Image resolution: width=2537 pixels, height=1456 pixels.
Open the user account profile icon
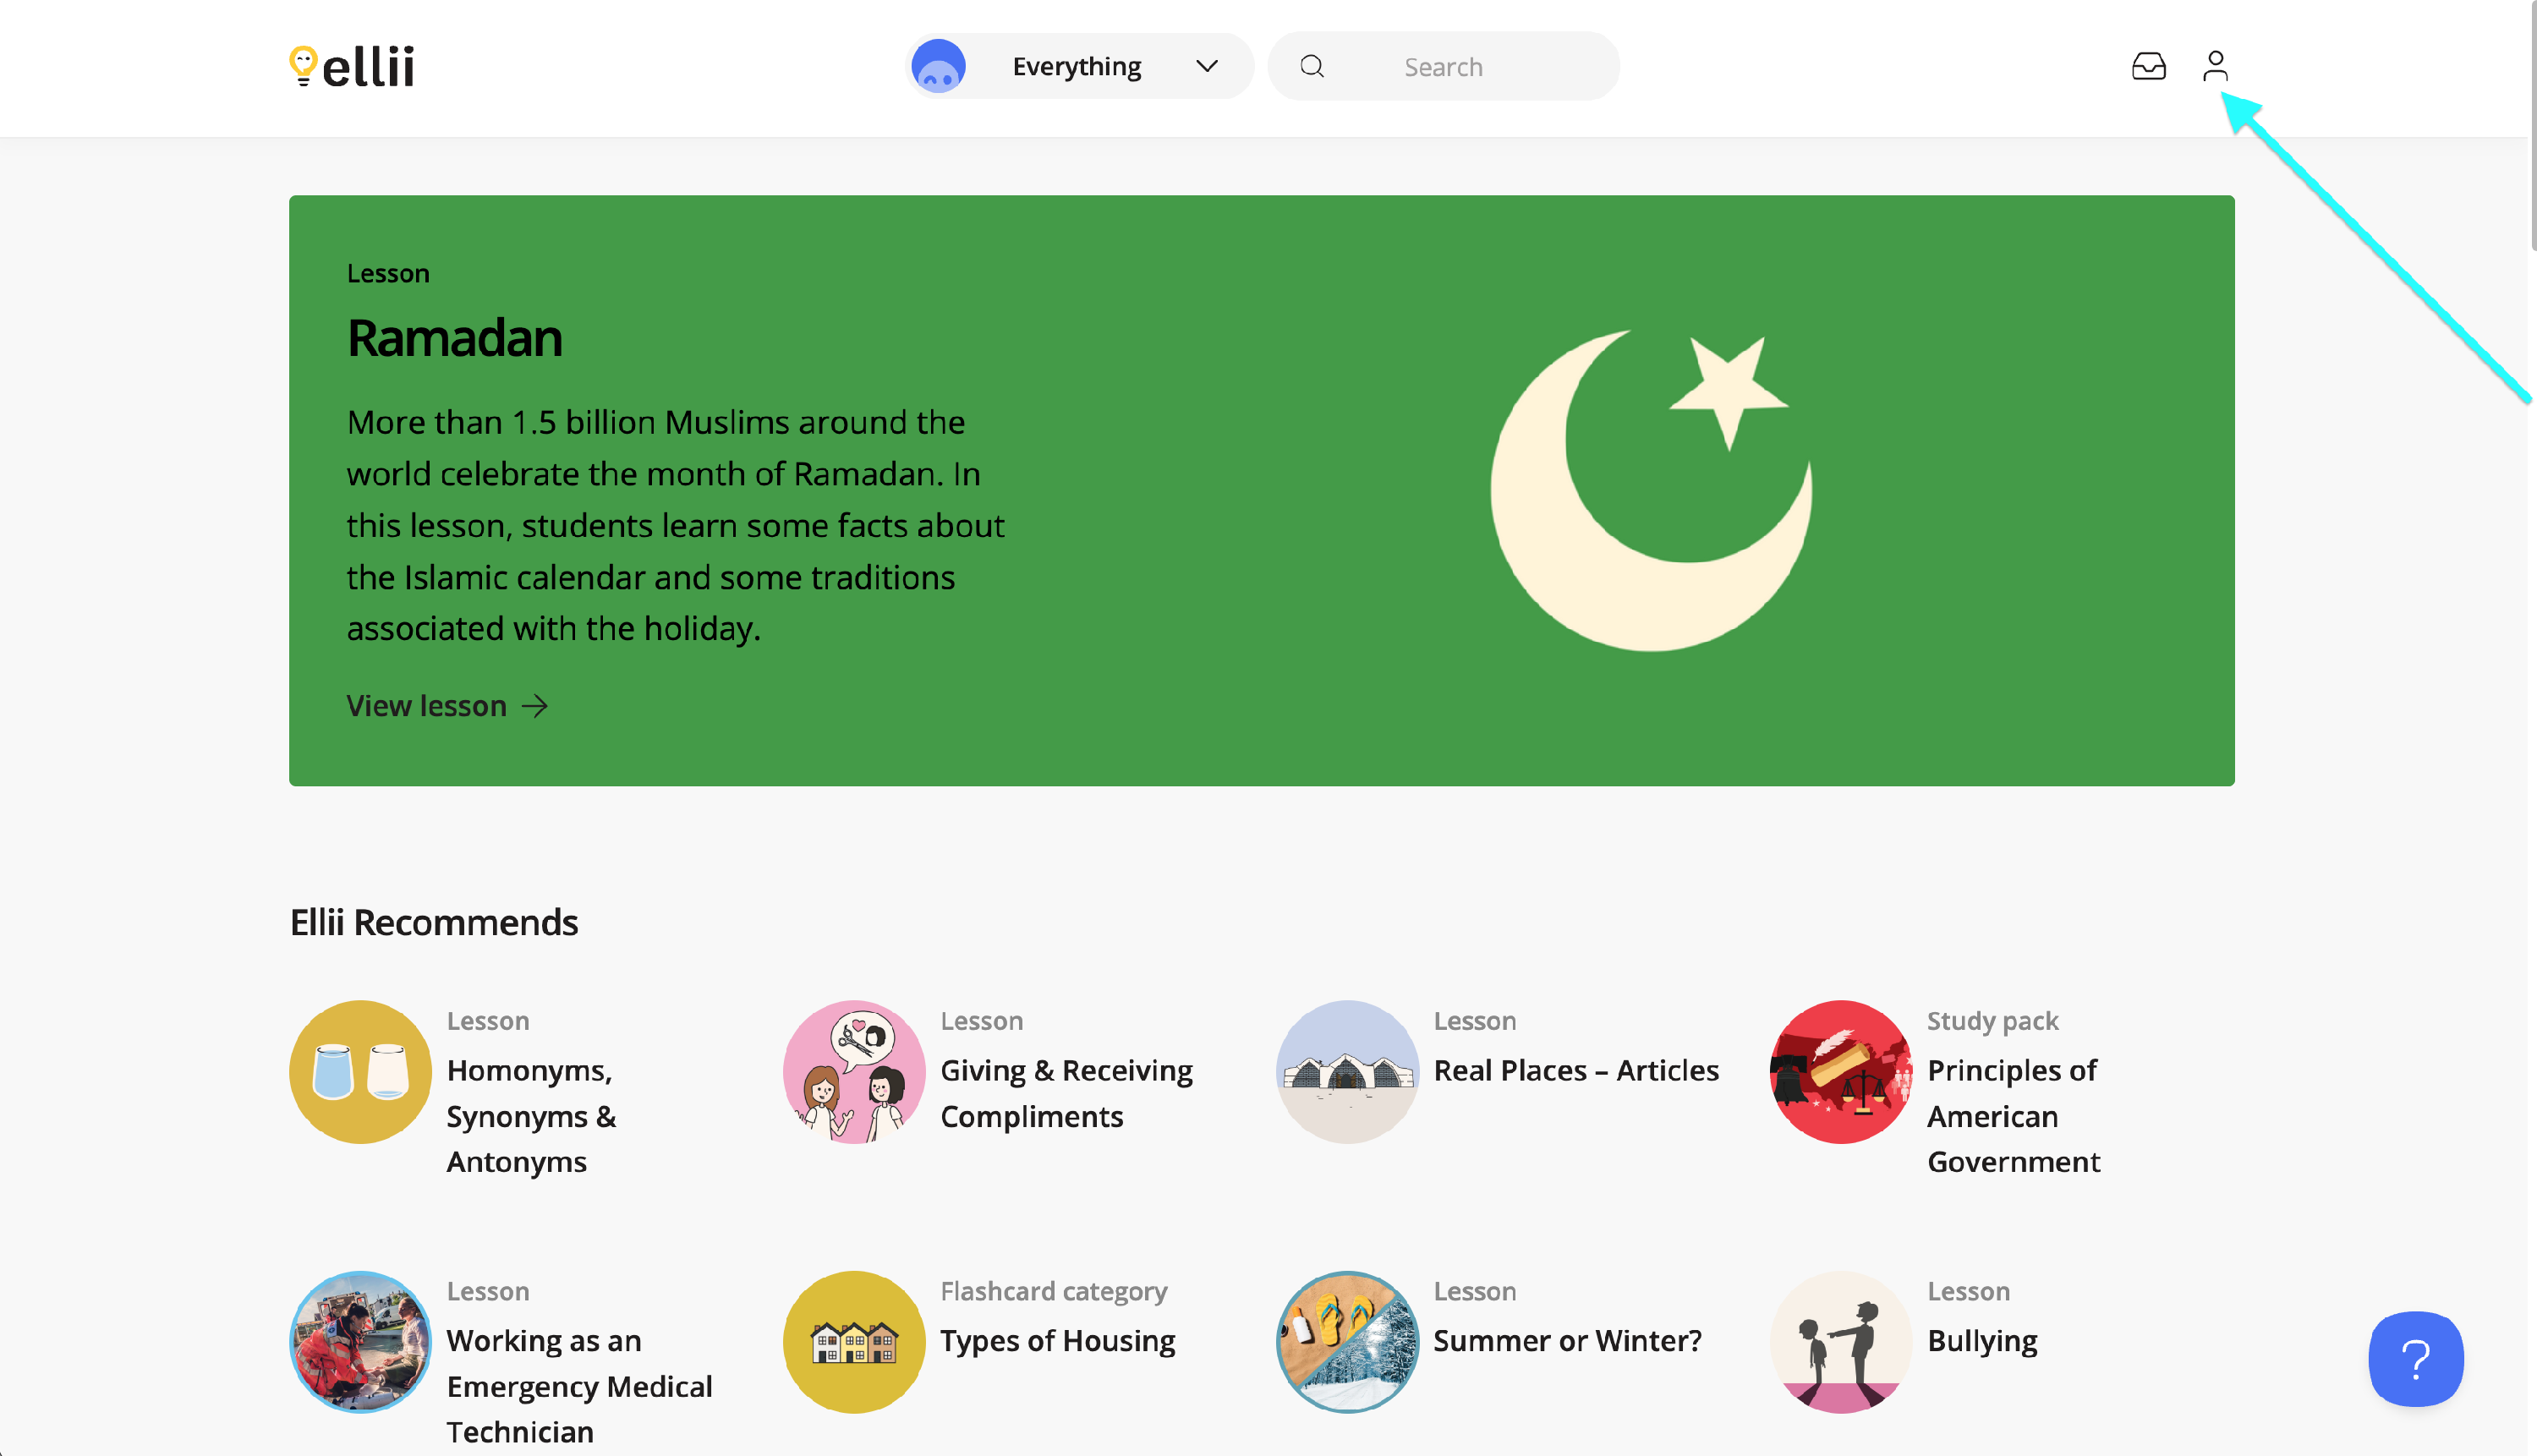(x=2215, y=66)
